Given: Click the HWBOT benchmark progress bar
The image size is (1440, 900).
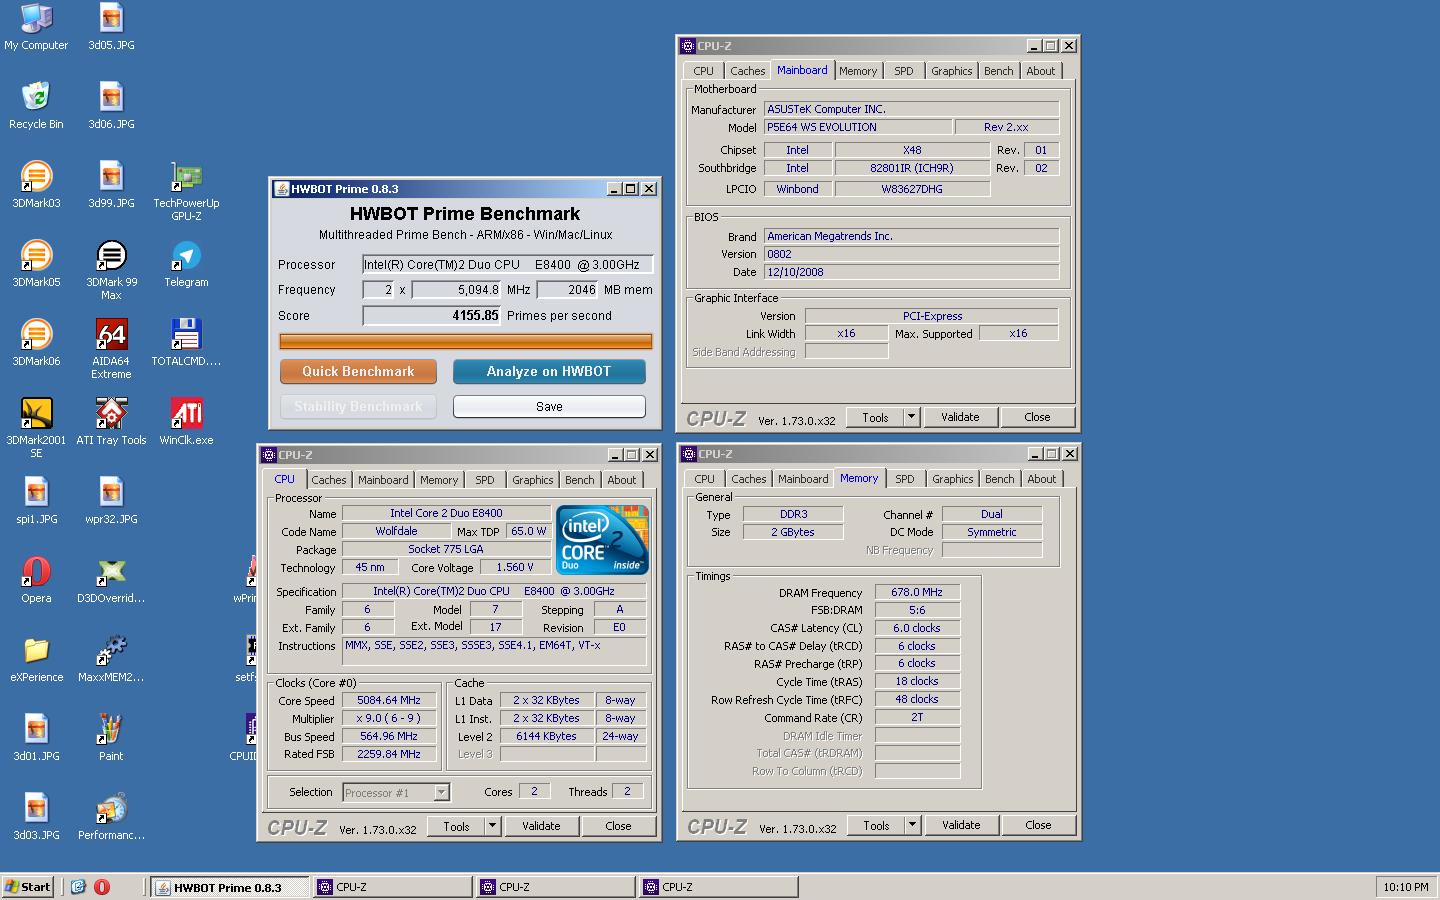Looking at the screenshot, I should click(466, 341).
